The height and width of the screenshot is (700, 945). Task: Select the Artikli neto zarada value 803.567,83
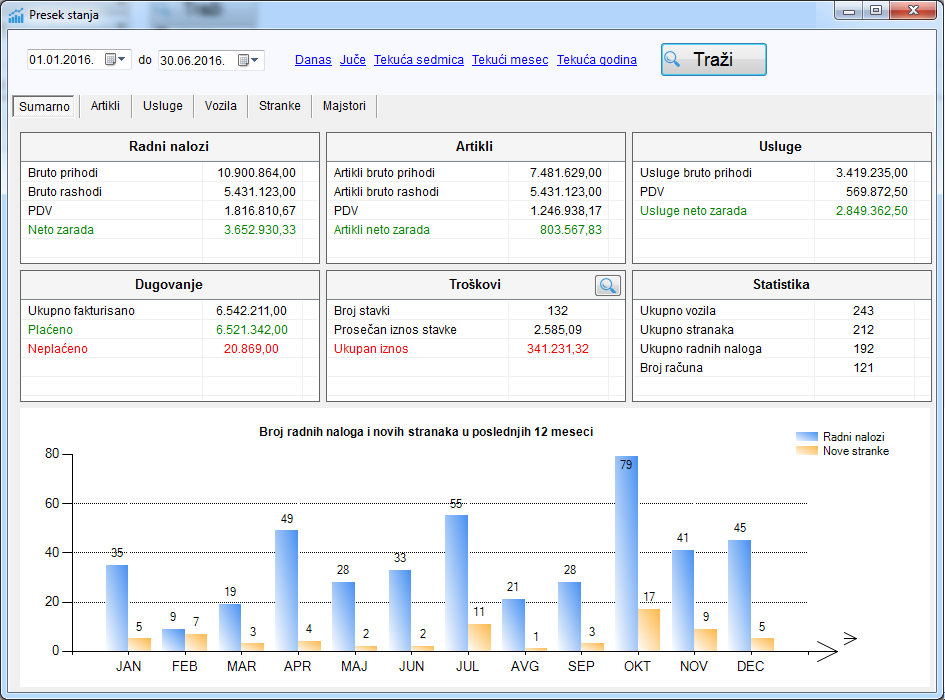point(571,230)
